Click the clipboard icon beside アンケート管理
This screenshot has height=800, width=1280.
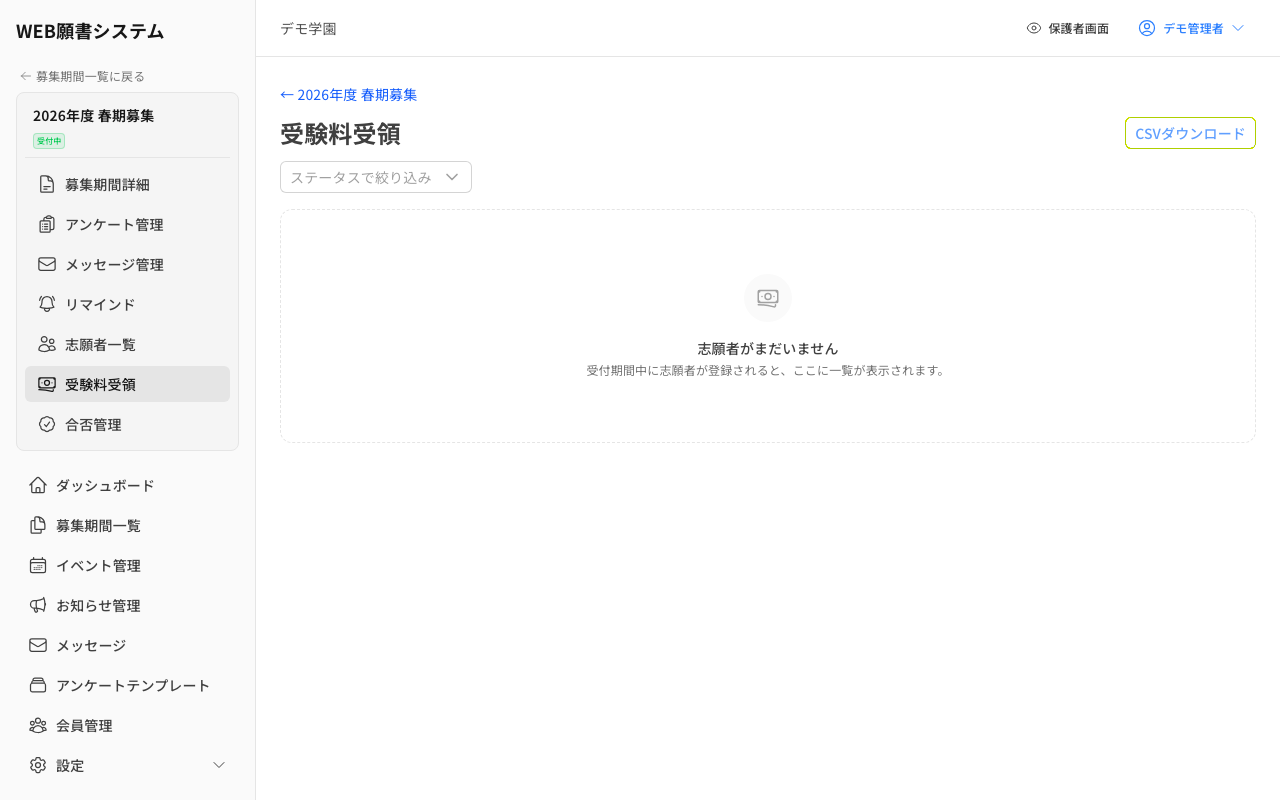47,224
